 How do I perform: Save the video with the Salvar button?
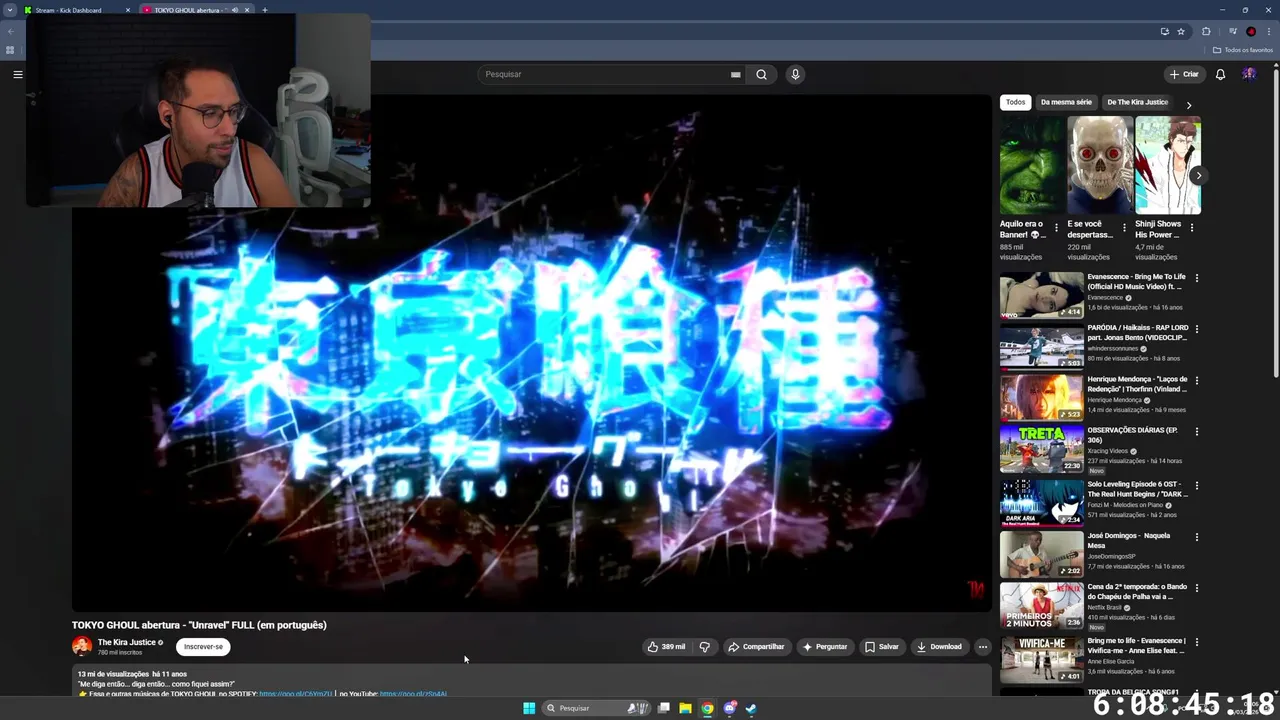(x=881, y=647)
